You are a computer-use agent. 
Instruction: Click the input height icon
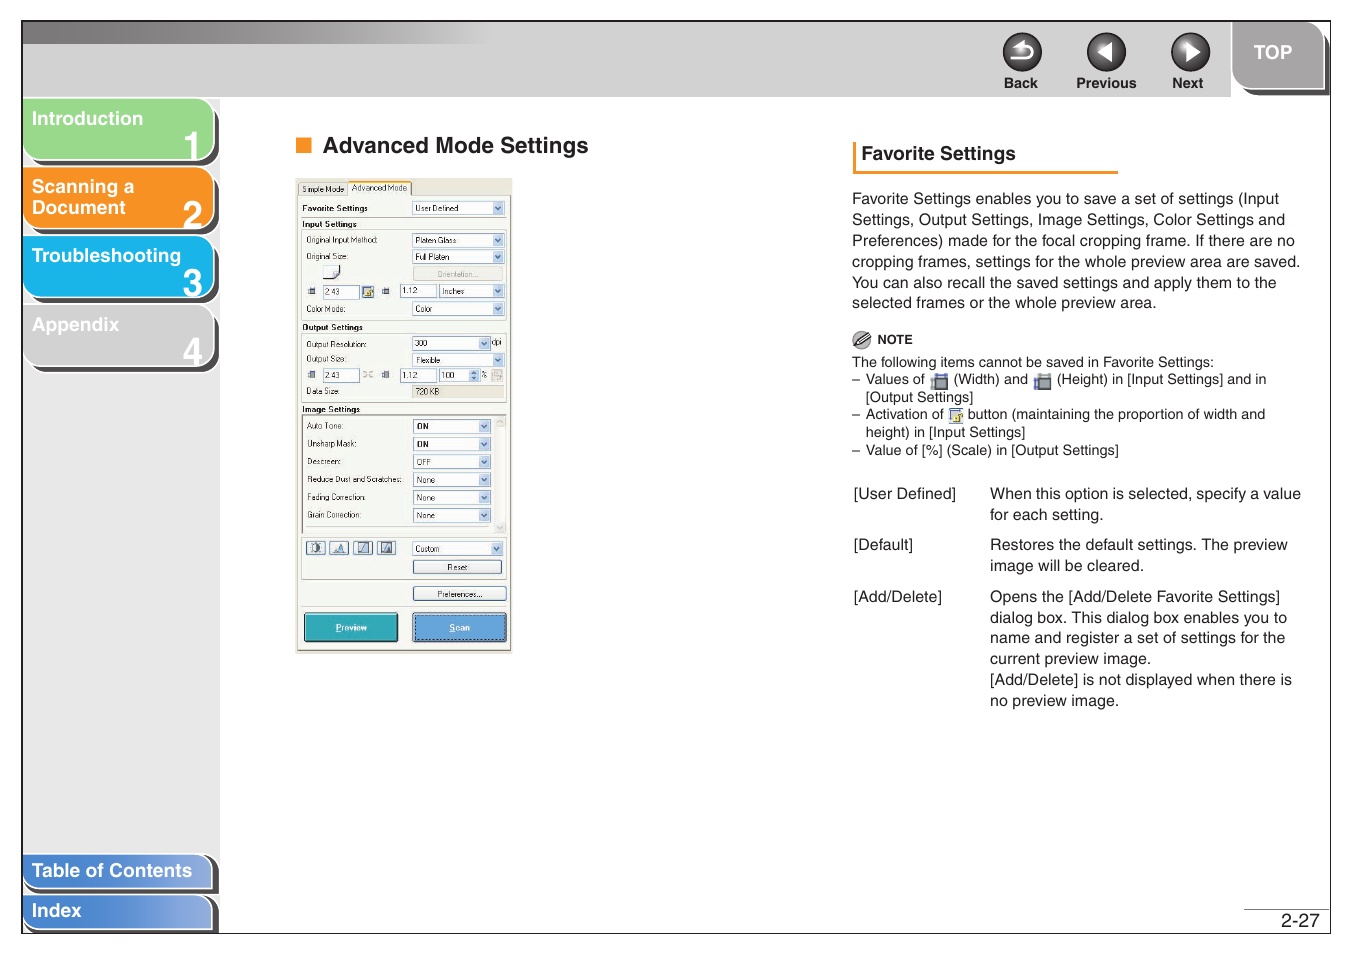[x=385, y=291]
